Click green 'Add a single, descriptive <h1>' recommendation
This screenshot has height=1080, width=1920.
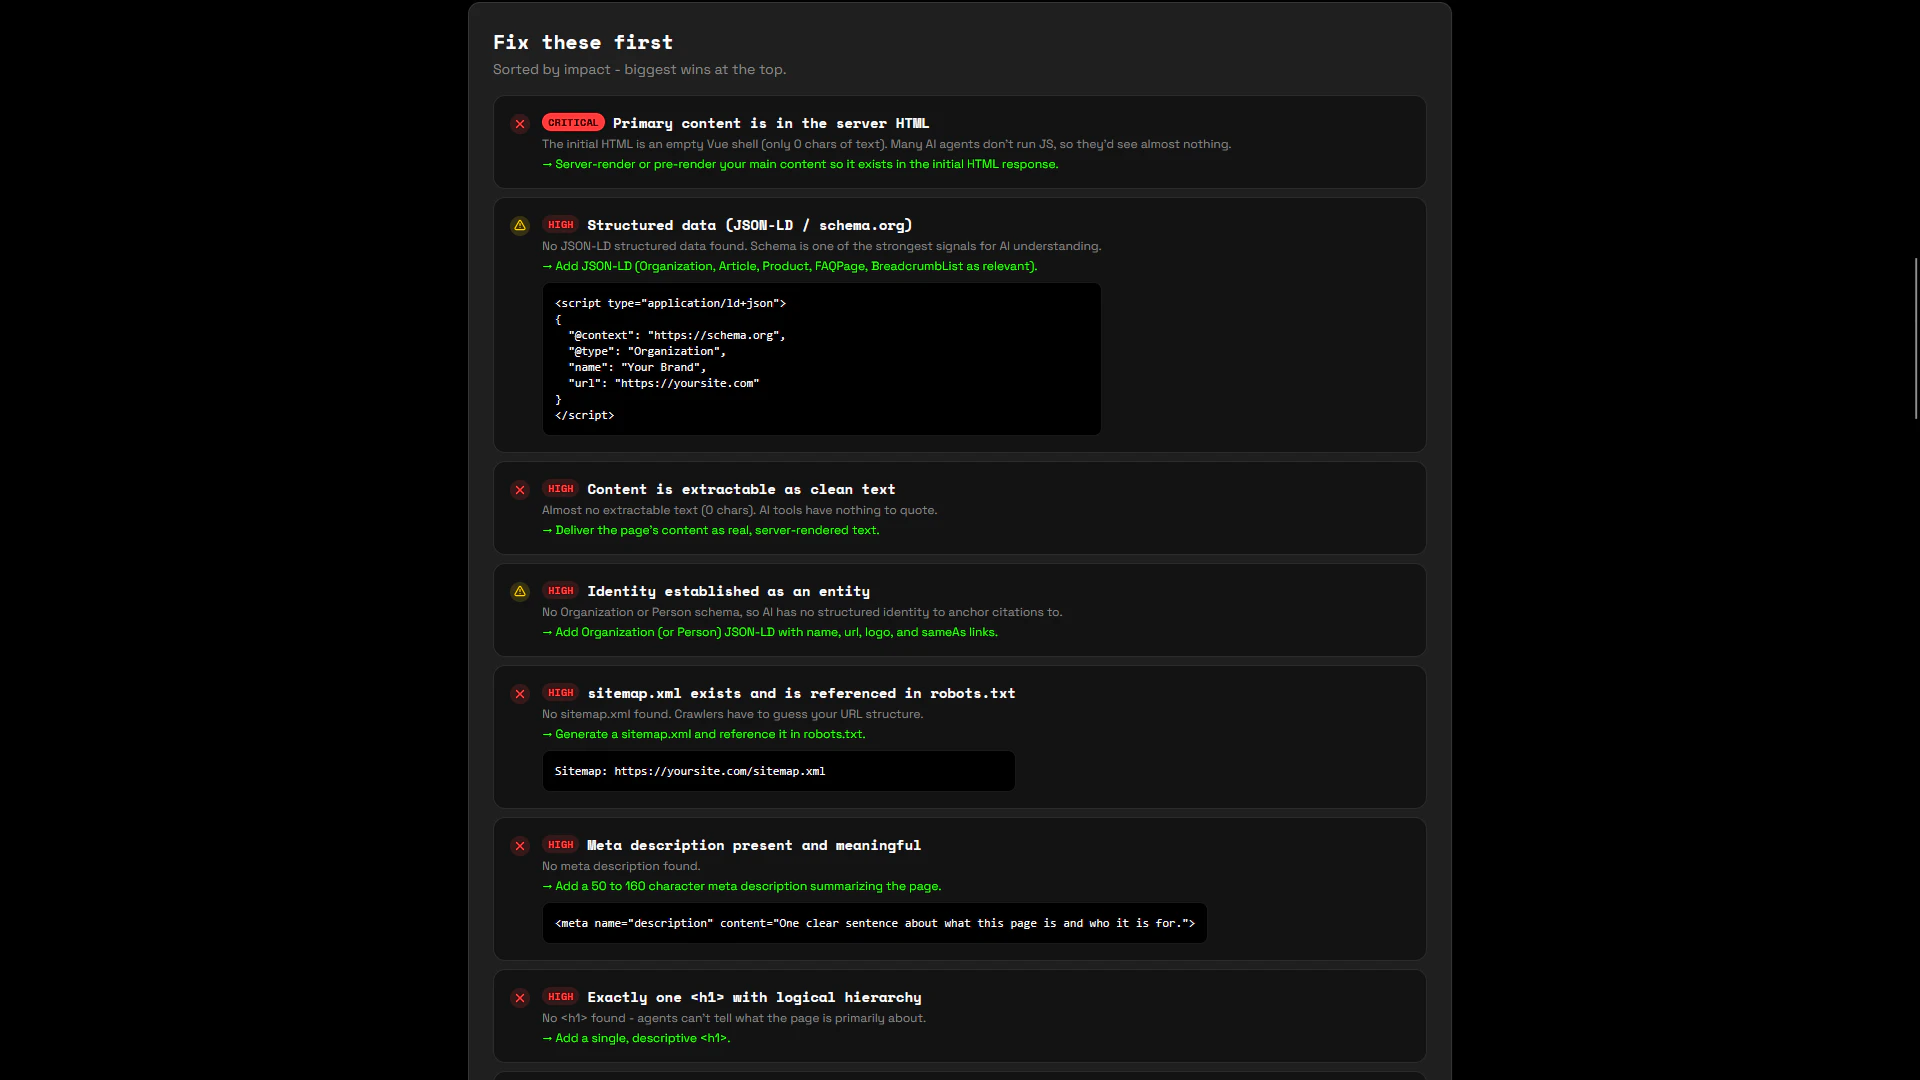coord(636,1039)
